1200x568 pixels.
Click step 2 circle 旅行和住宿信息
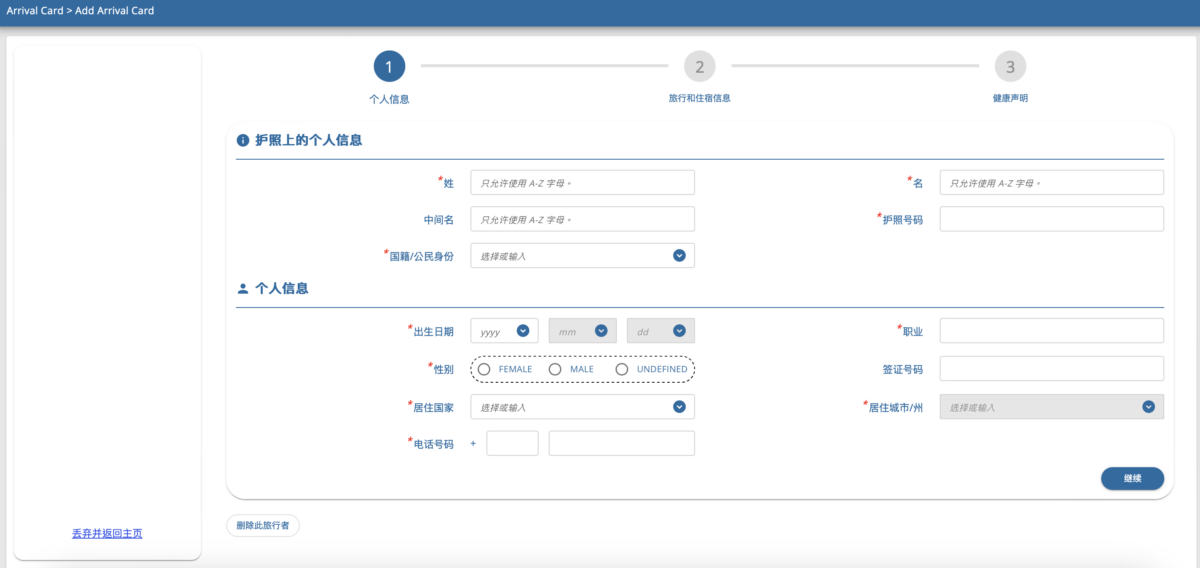[x=699, y=67]
